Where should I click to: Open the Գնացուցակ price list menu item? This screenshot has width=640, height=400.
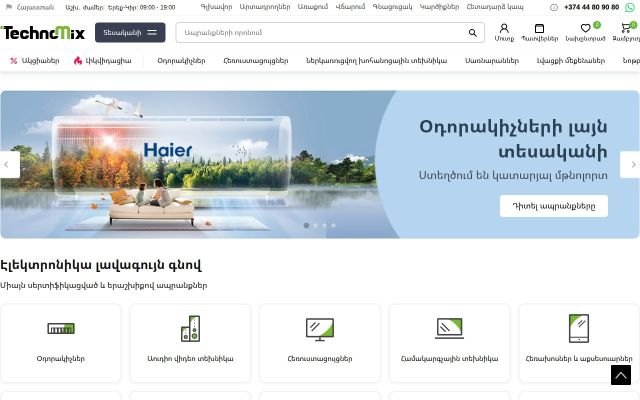(x=392, y=7)
